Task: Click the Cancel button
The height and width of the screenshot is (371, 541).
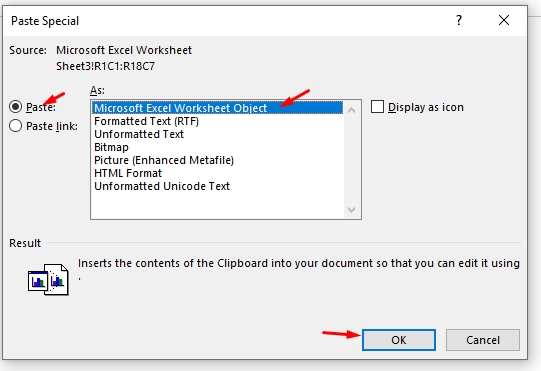Action: [483, 340]
